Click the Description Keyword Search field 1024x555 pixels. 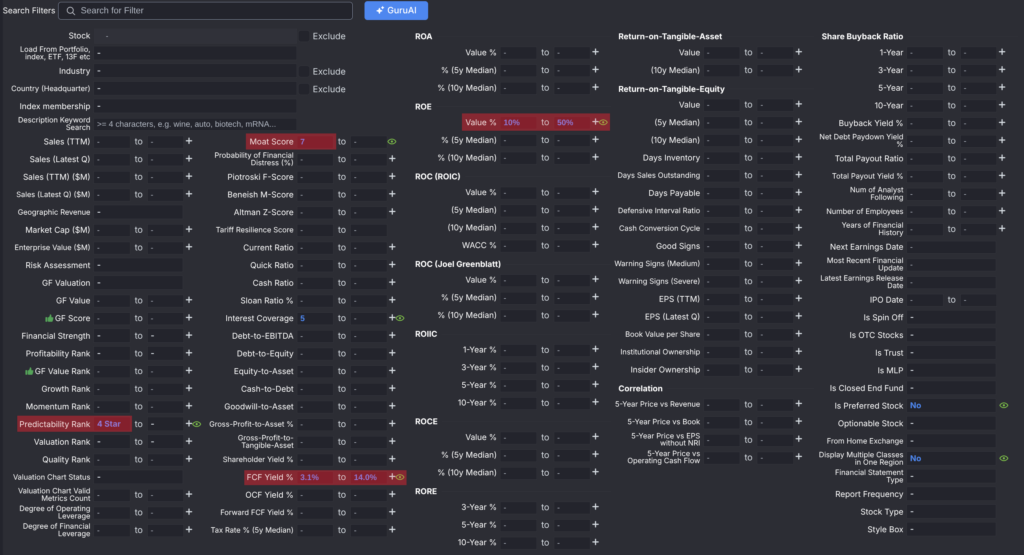click(x=196, y=124)
